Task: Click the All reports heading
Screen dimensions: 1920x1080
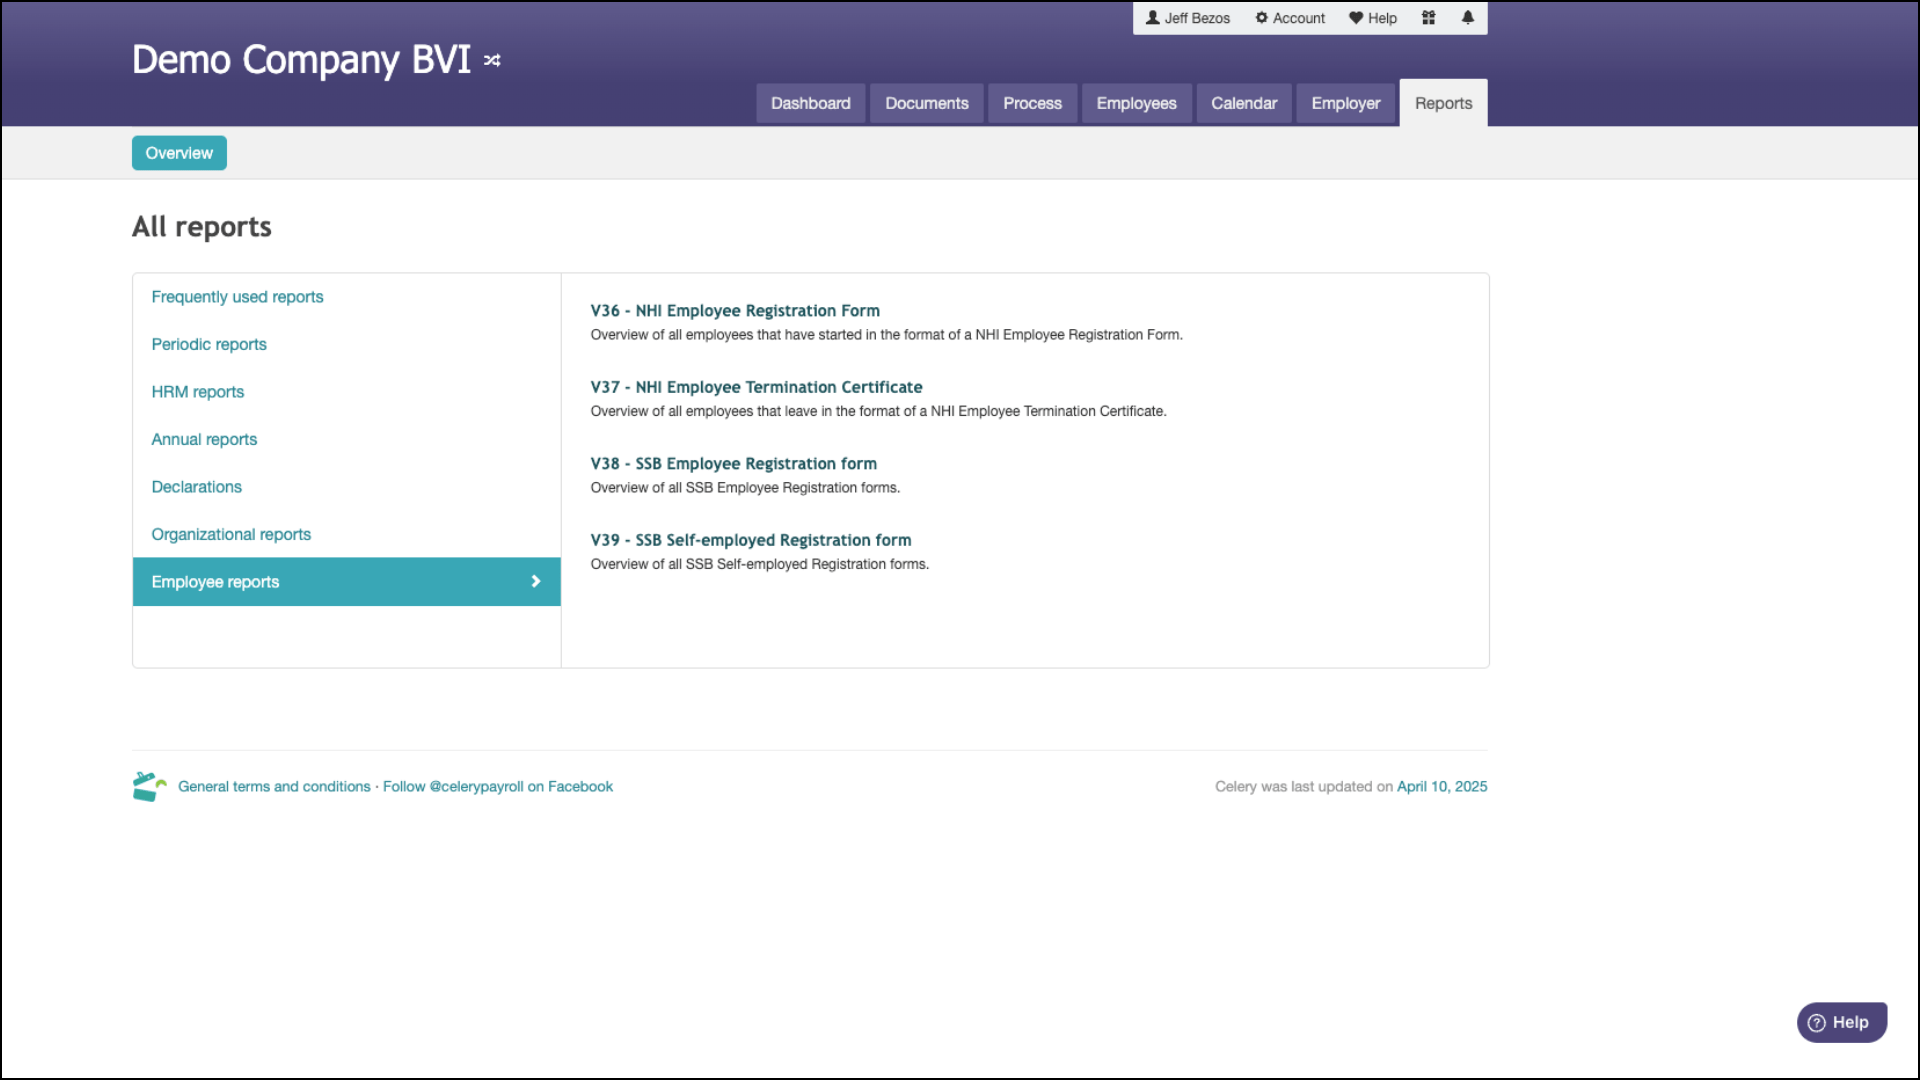Action: coord(202,227)
